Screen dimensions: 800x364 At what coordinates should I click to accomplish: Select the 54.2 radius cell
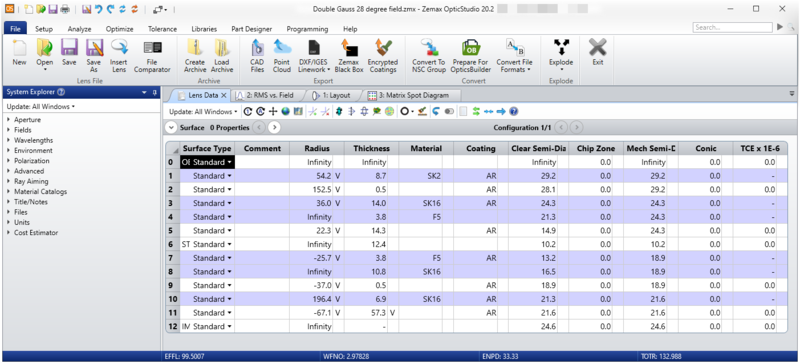[x=312, y=176]
